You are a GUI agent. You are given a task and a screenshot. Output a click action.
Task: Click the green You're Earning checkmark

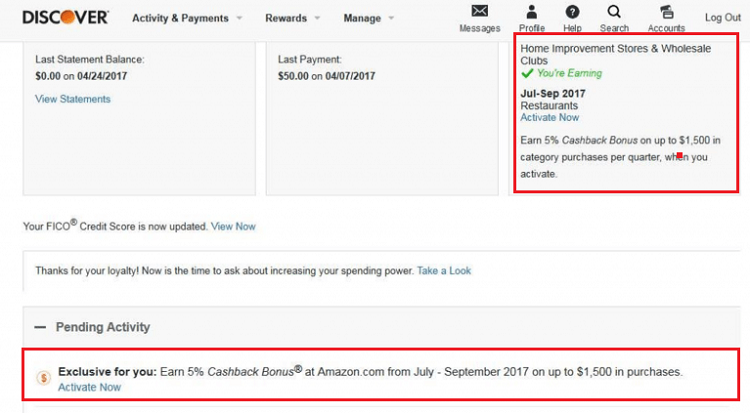(527, 73)
